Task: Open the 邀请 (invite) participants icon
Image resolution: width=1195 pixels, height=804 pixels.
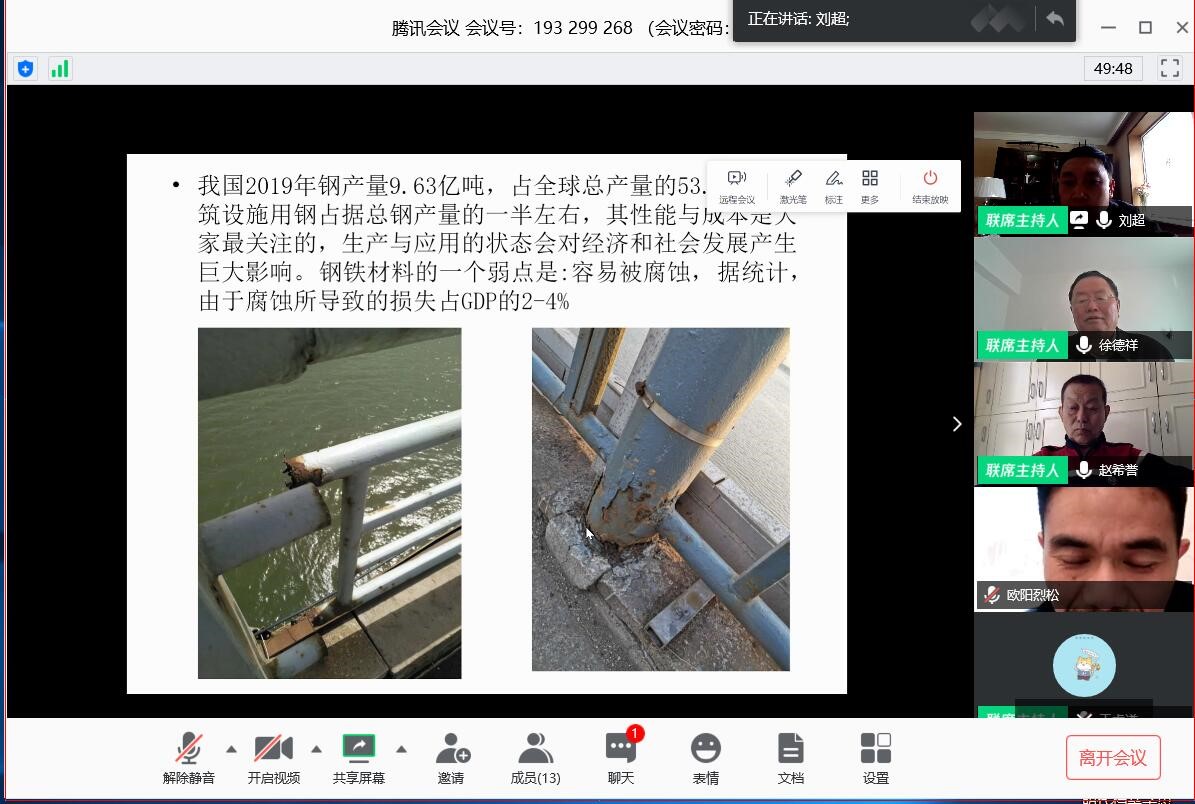Action: pyautogui.click(x=451, y=758)
